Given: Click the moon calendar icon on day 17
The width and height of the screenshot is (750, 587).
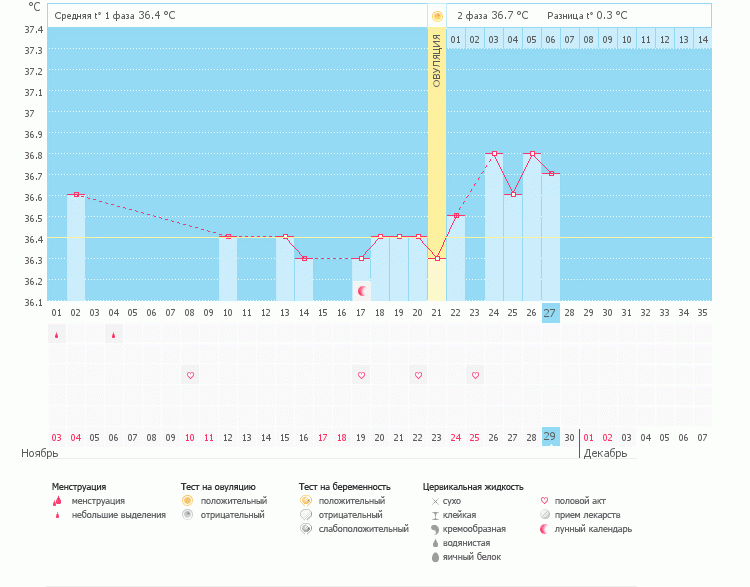Looking at the screenshot, I should (363, 291).
